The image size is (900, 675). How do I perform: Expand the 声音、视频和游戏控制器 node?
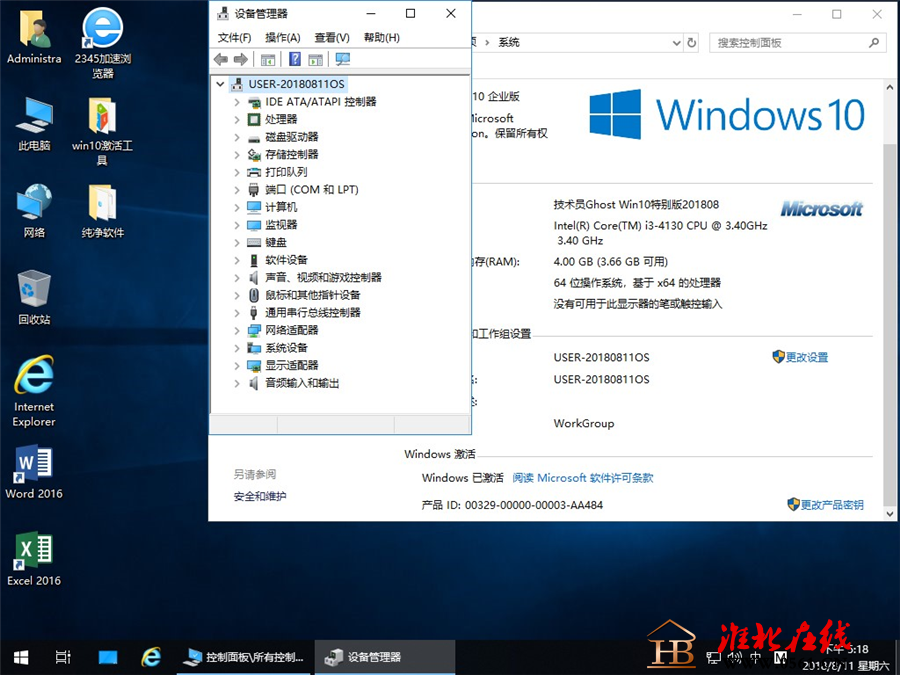(x=237, y=278)
